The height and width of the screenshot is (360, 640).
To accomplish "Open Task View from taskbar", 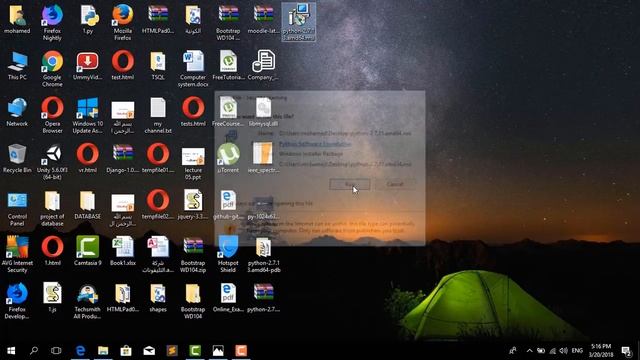I will coord(56,351).
